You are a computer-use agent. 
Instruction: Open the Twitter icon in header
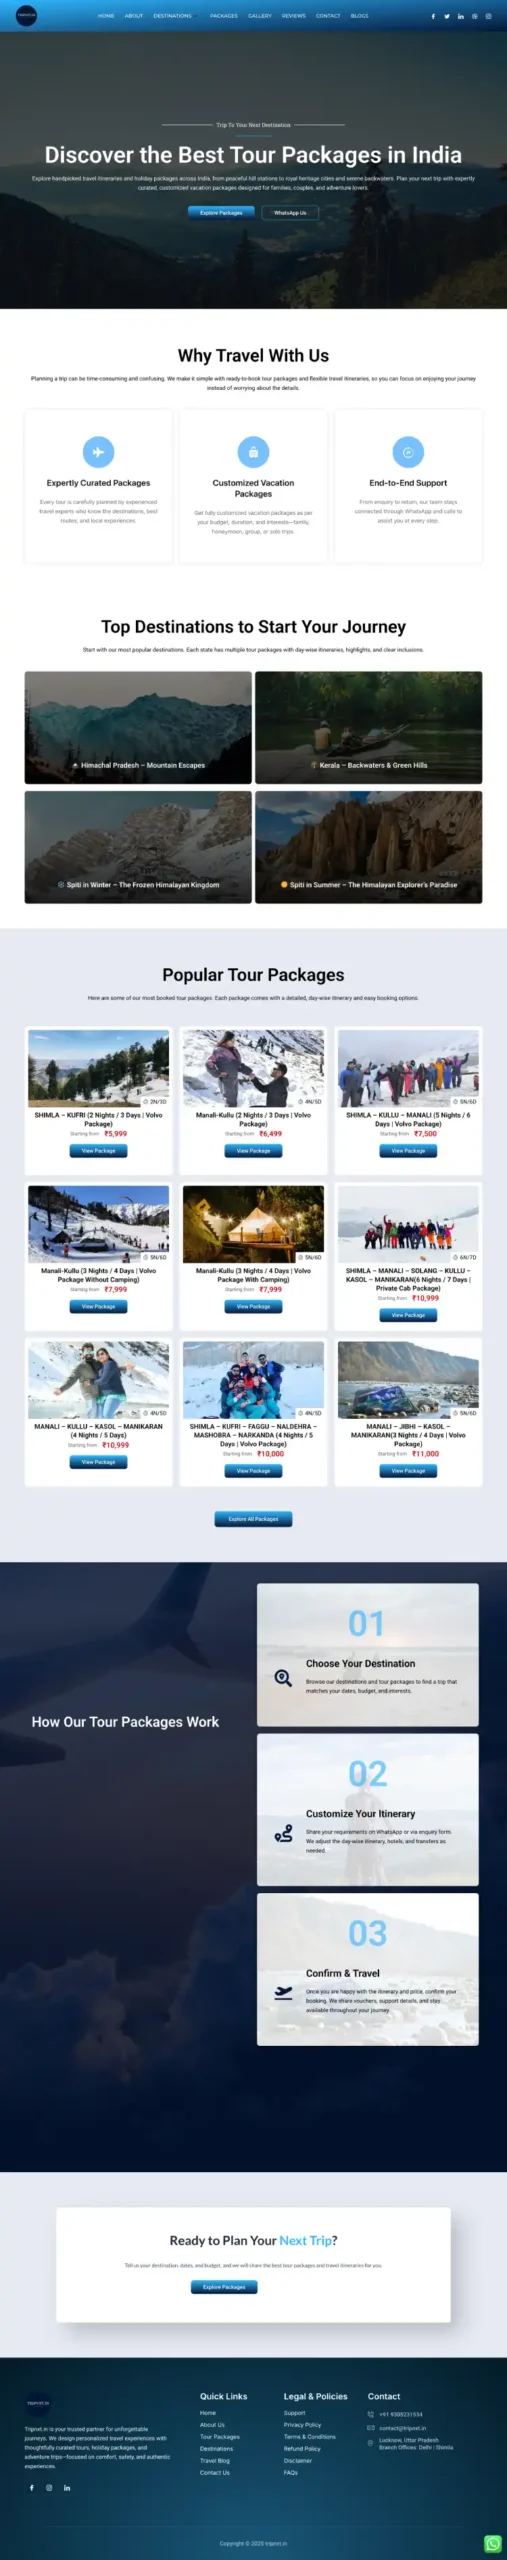[447, 16]
